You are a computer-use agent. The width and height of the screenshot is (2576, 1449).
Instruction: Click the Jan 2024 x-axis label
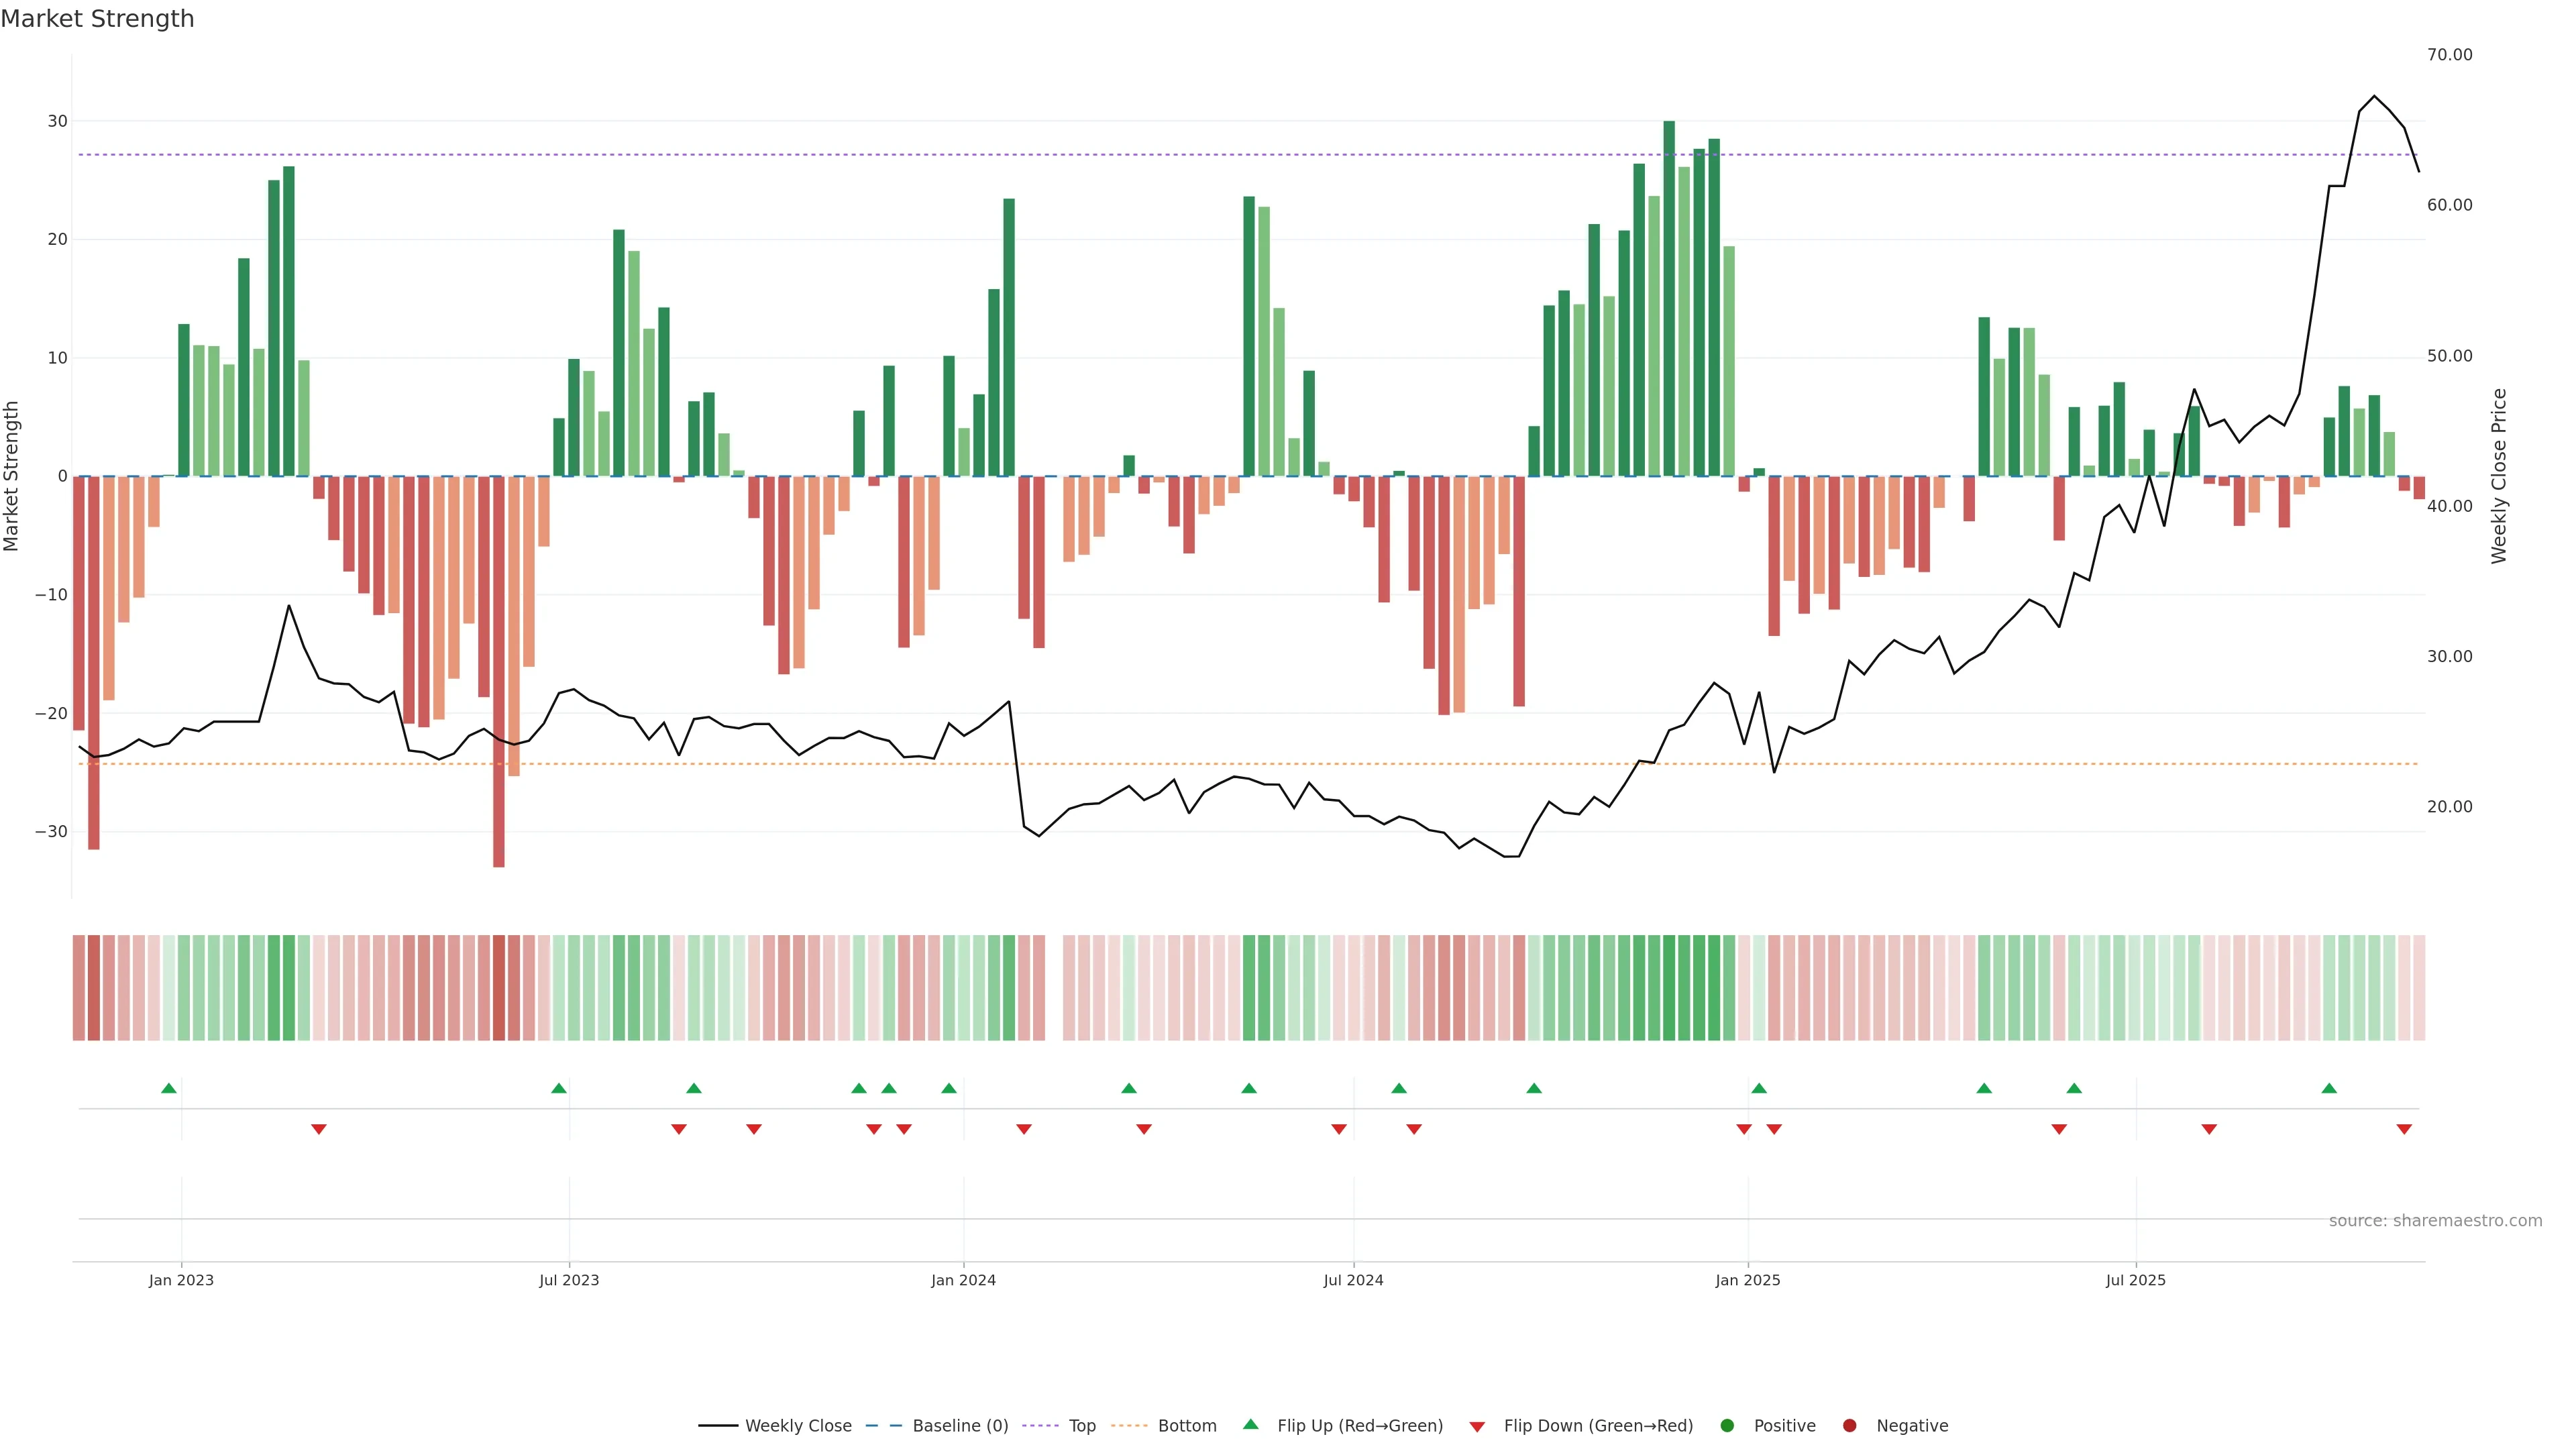point(963,1280)
